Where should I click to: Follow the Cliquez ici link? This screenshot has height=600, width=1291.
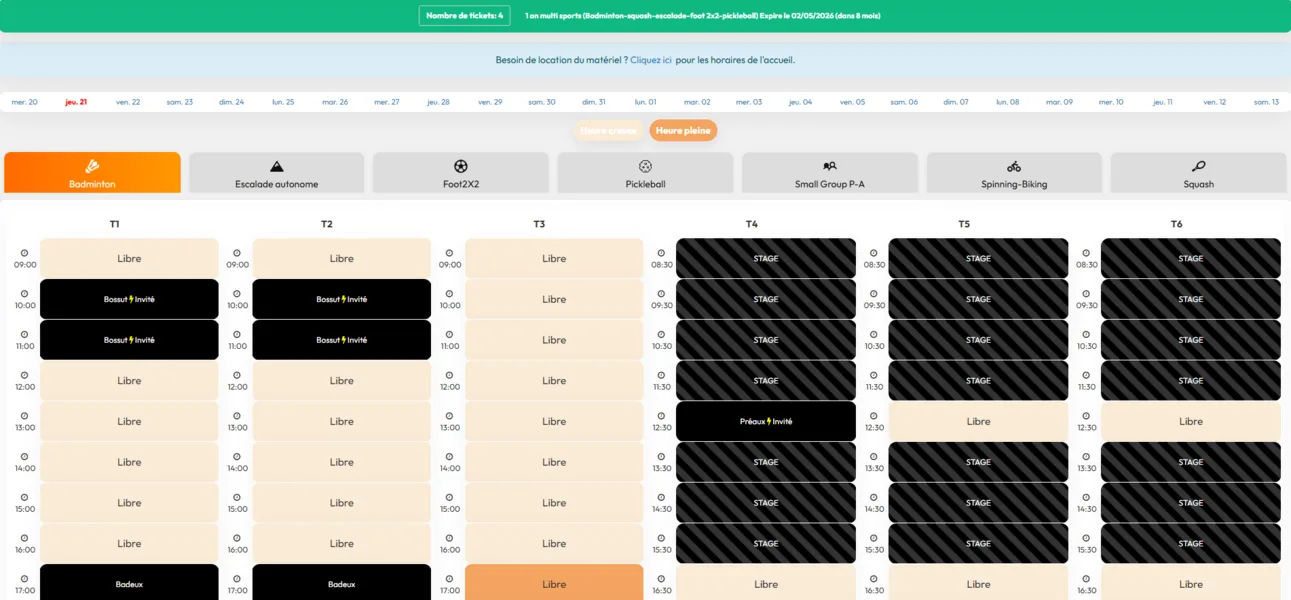[651, 60]
